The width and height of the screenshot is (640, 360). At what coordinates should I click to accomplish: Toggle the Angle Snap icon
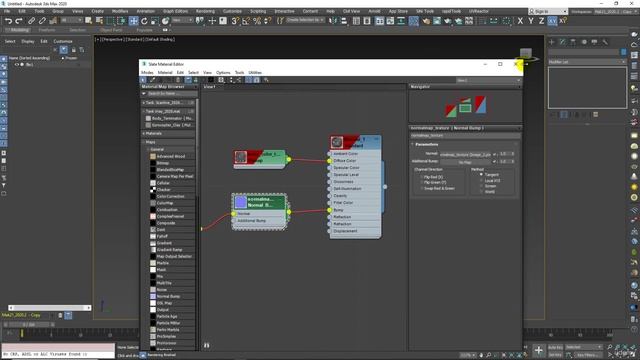coord(246,20)
